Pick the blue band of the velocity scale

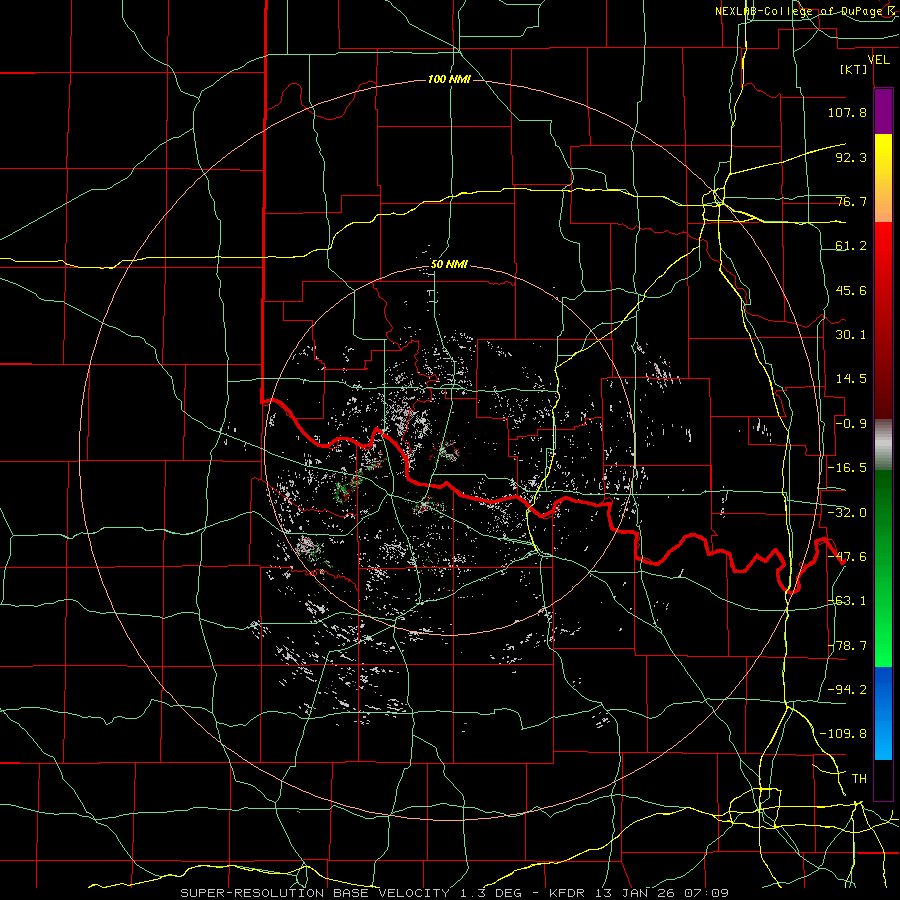tap(883, 713)
